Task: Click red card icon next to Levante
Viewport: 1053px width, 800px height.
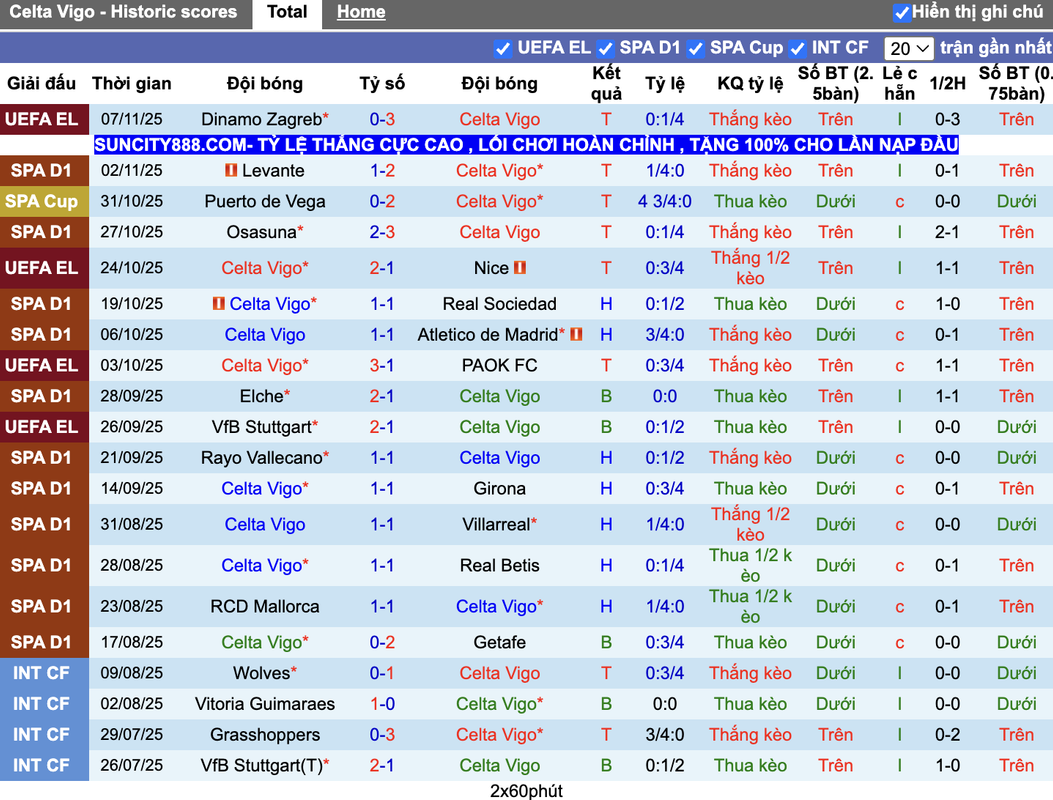Action: click(231, 170)
